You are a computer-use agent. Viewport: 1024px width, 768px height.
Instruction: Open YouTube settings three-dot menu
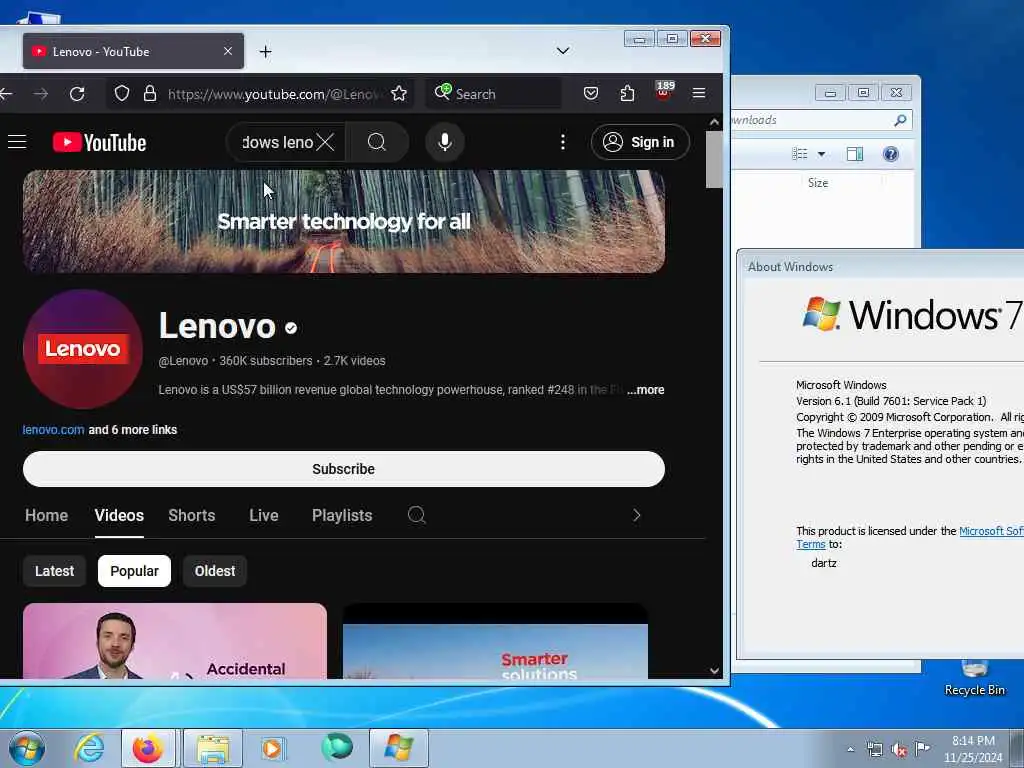point(562,142)
